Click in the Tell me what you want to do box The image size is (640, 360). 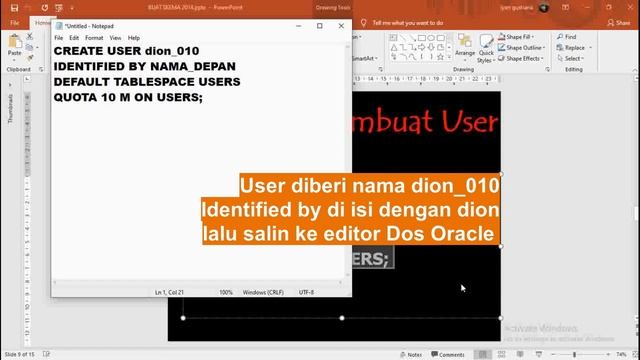pyautogui.click(x=407, y=23)
